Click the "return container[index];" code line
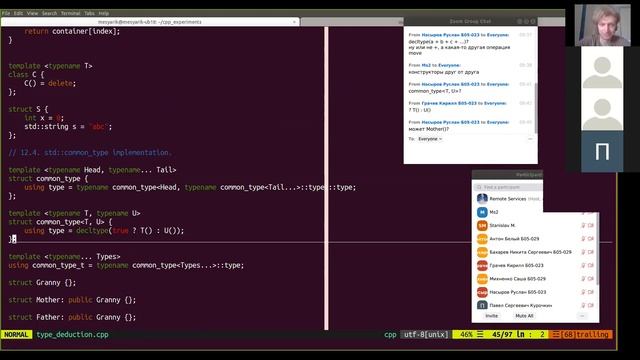Viewport: 640px width, 360px height. (72, 31)
